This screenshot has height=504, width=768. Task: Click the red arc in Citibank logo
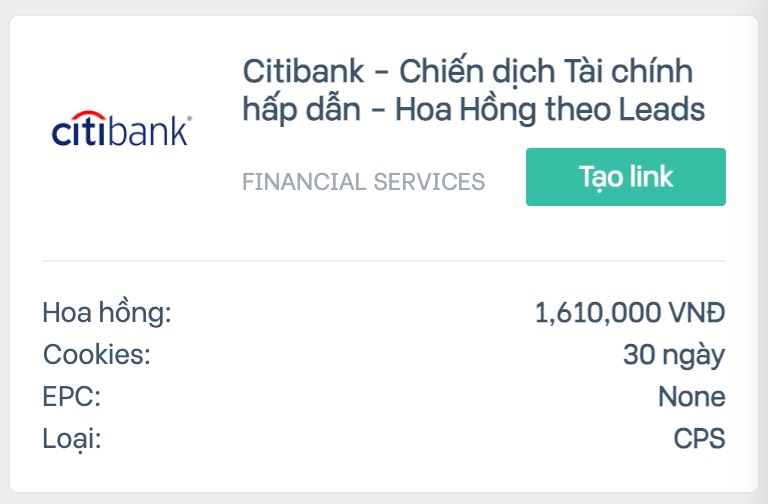[x=88, y=116]
